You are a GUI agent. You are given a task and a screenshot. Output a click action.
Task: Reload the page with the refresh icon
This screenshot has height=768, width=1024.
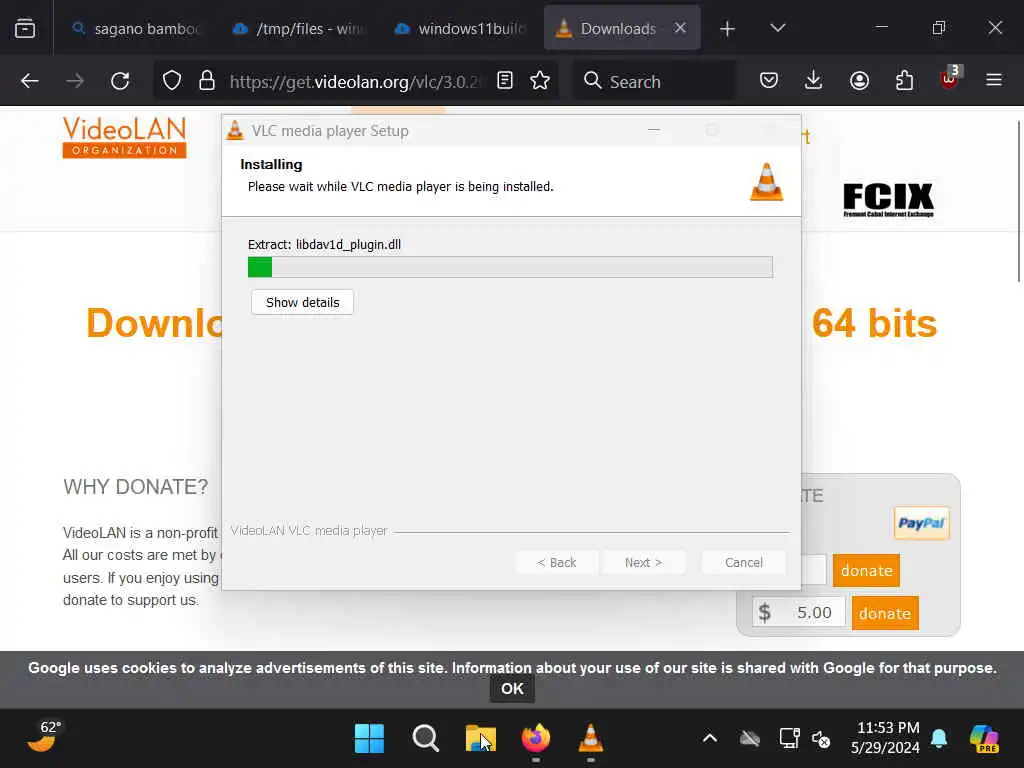120,81
